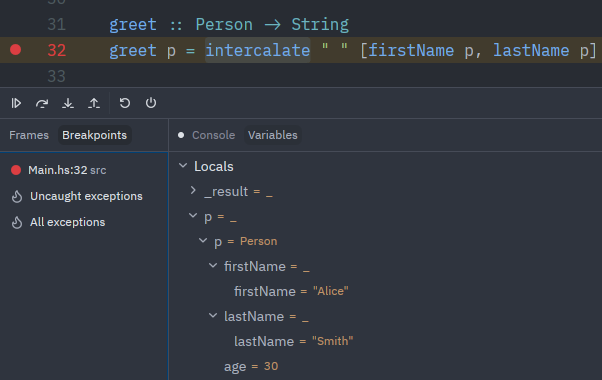The image size is (602, 380).
Task: Click line number 31 in the gutter
Action: pyautogui.click(x=57, y=25)
